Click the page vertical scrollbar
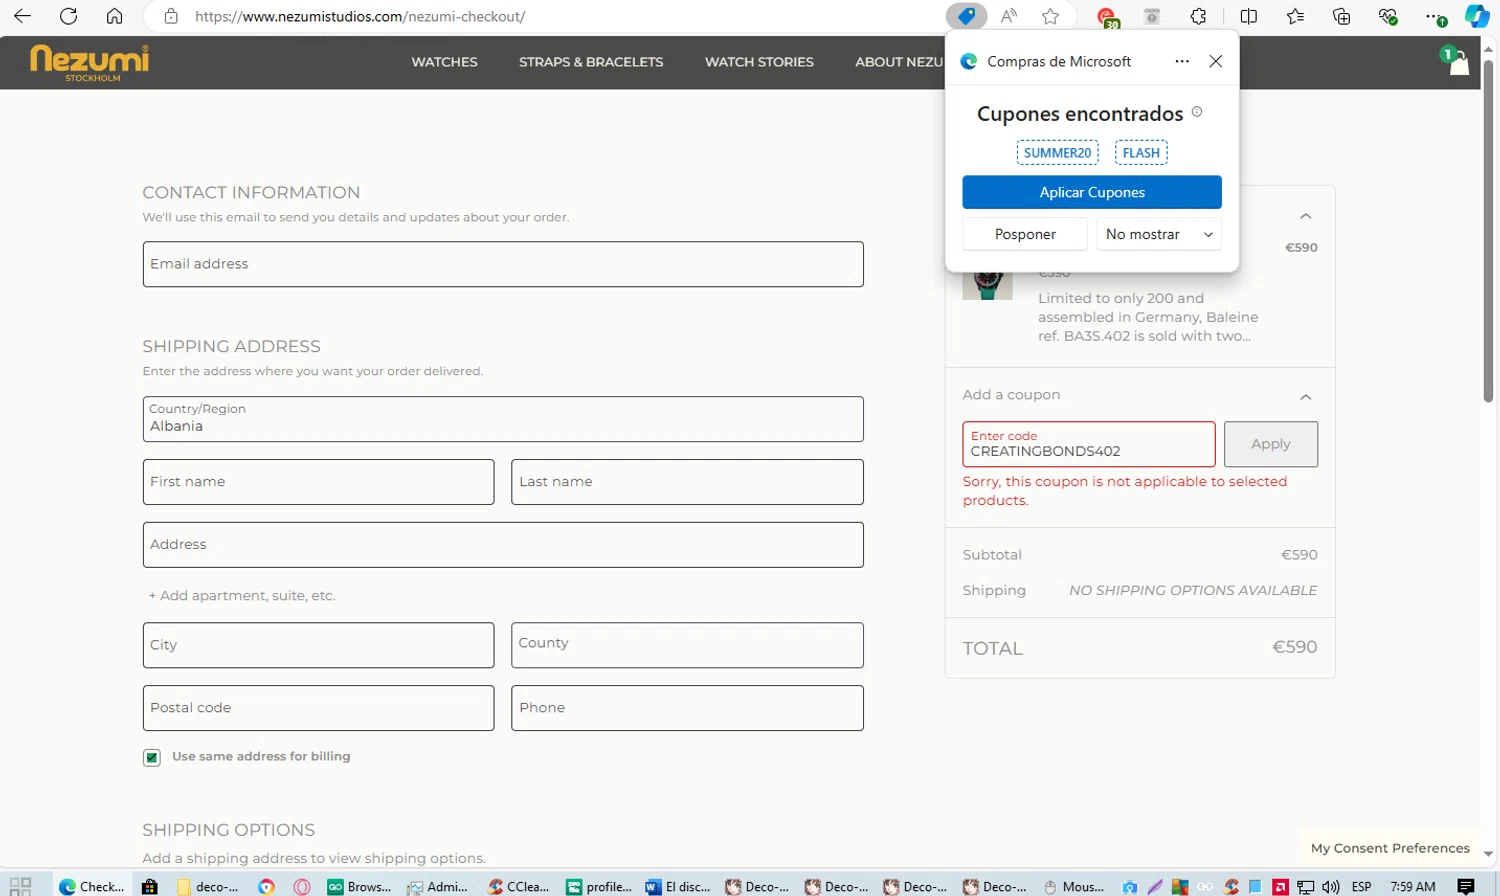This screenshot has height=896, width=1500. (1488, 230)
